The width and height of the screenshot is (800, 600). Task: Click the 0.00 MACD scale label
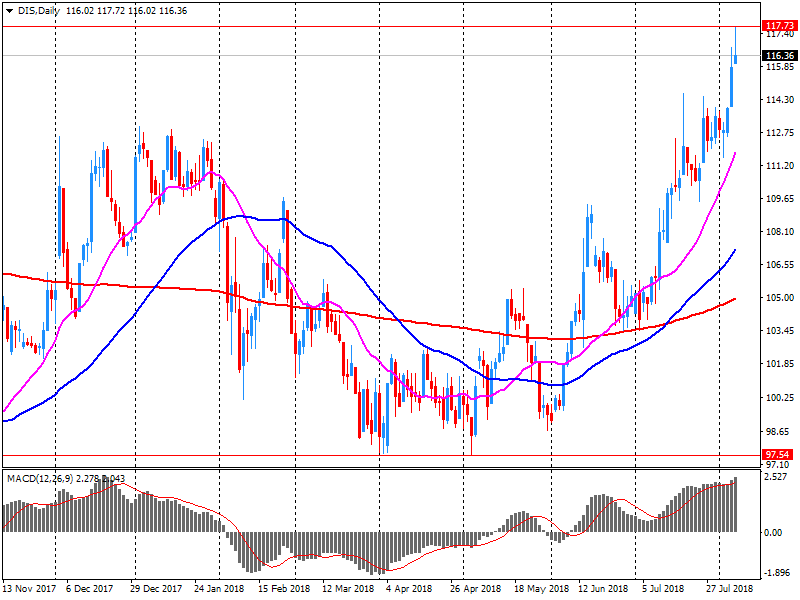tap(773, 533)
